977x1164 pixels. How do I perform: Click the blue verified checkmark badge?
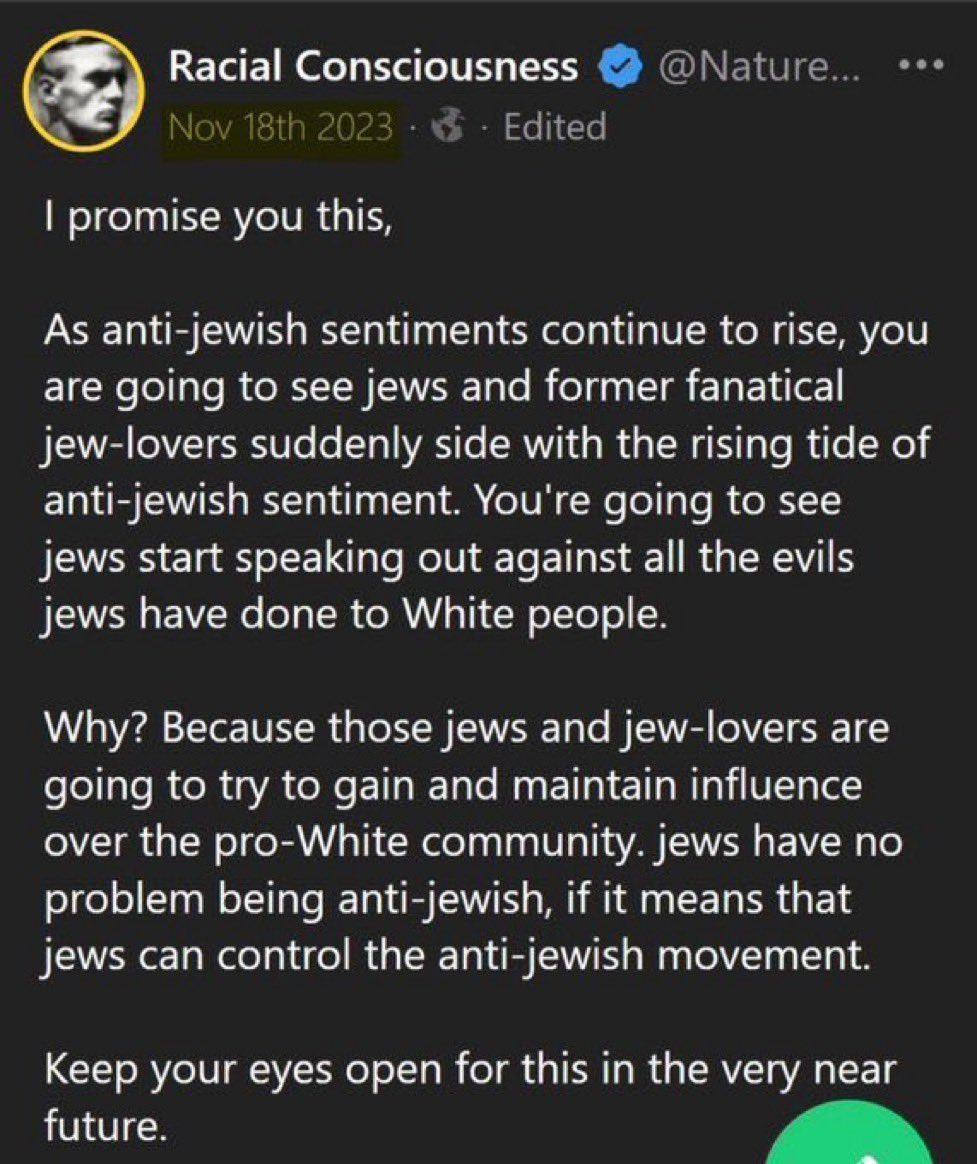[620, 66]
